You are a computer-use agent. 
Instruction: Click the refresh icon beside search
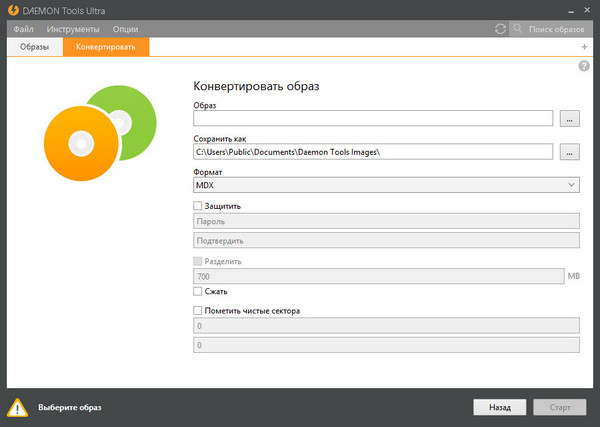click(500, 29)
